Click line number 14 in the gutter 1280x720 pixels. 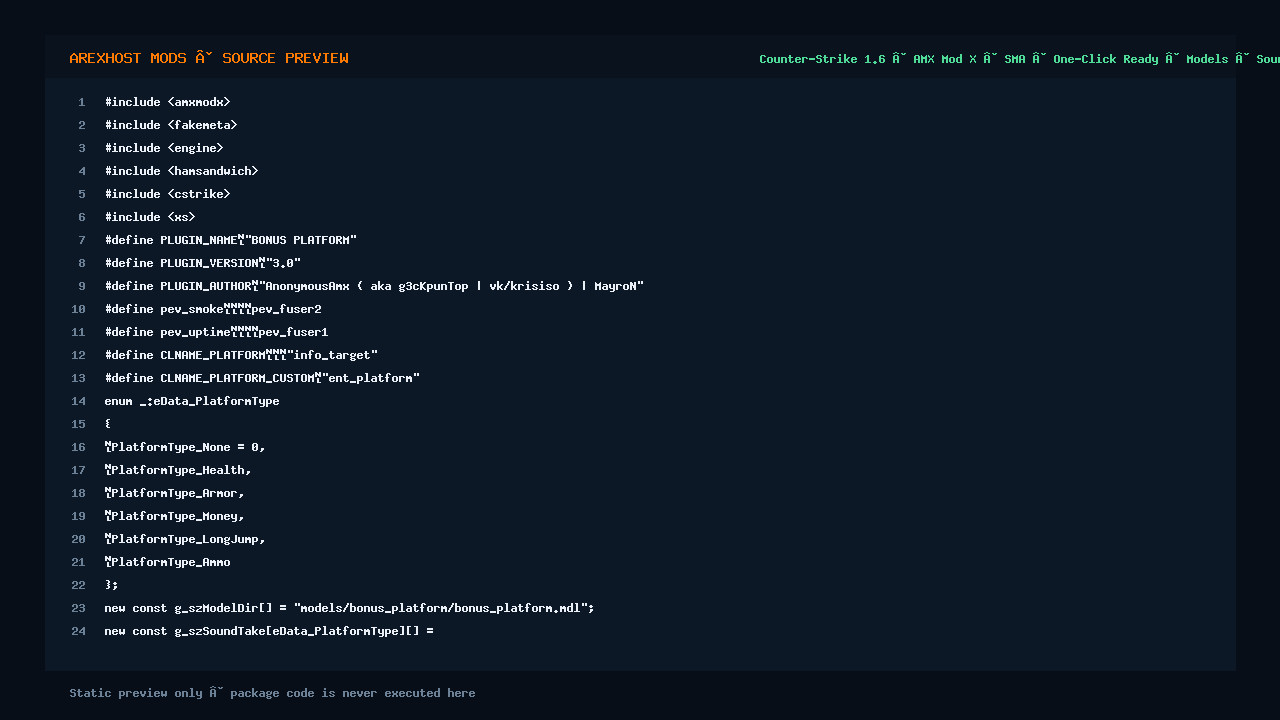click(79, 401)
